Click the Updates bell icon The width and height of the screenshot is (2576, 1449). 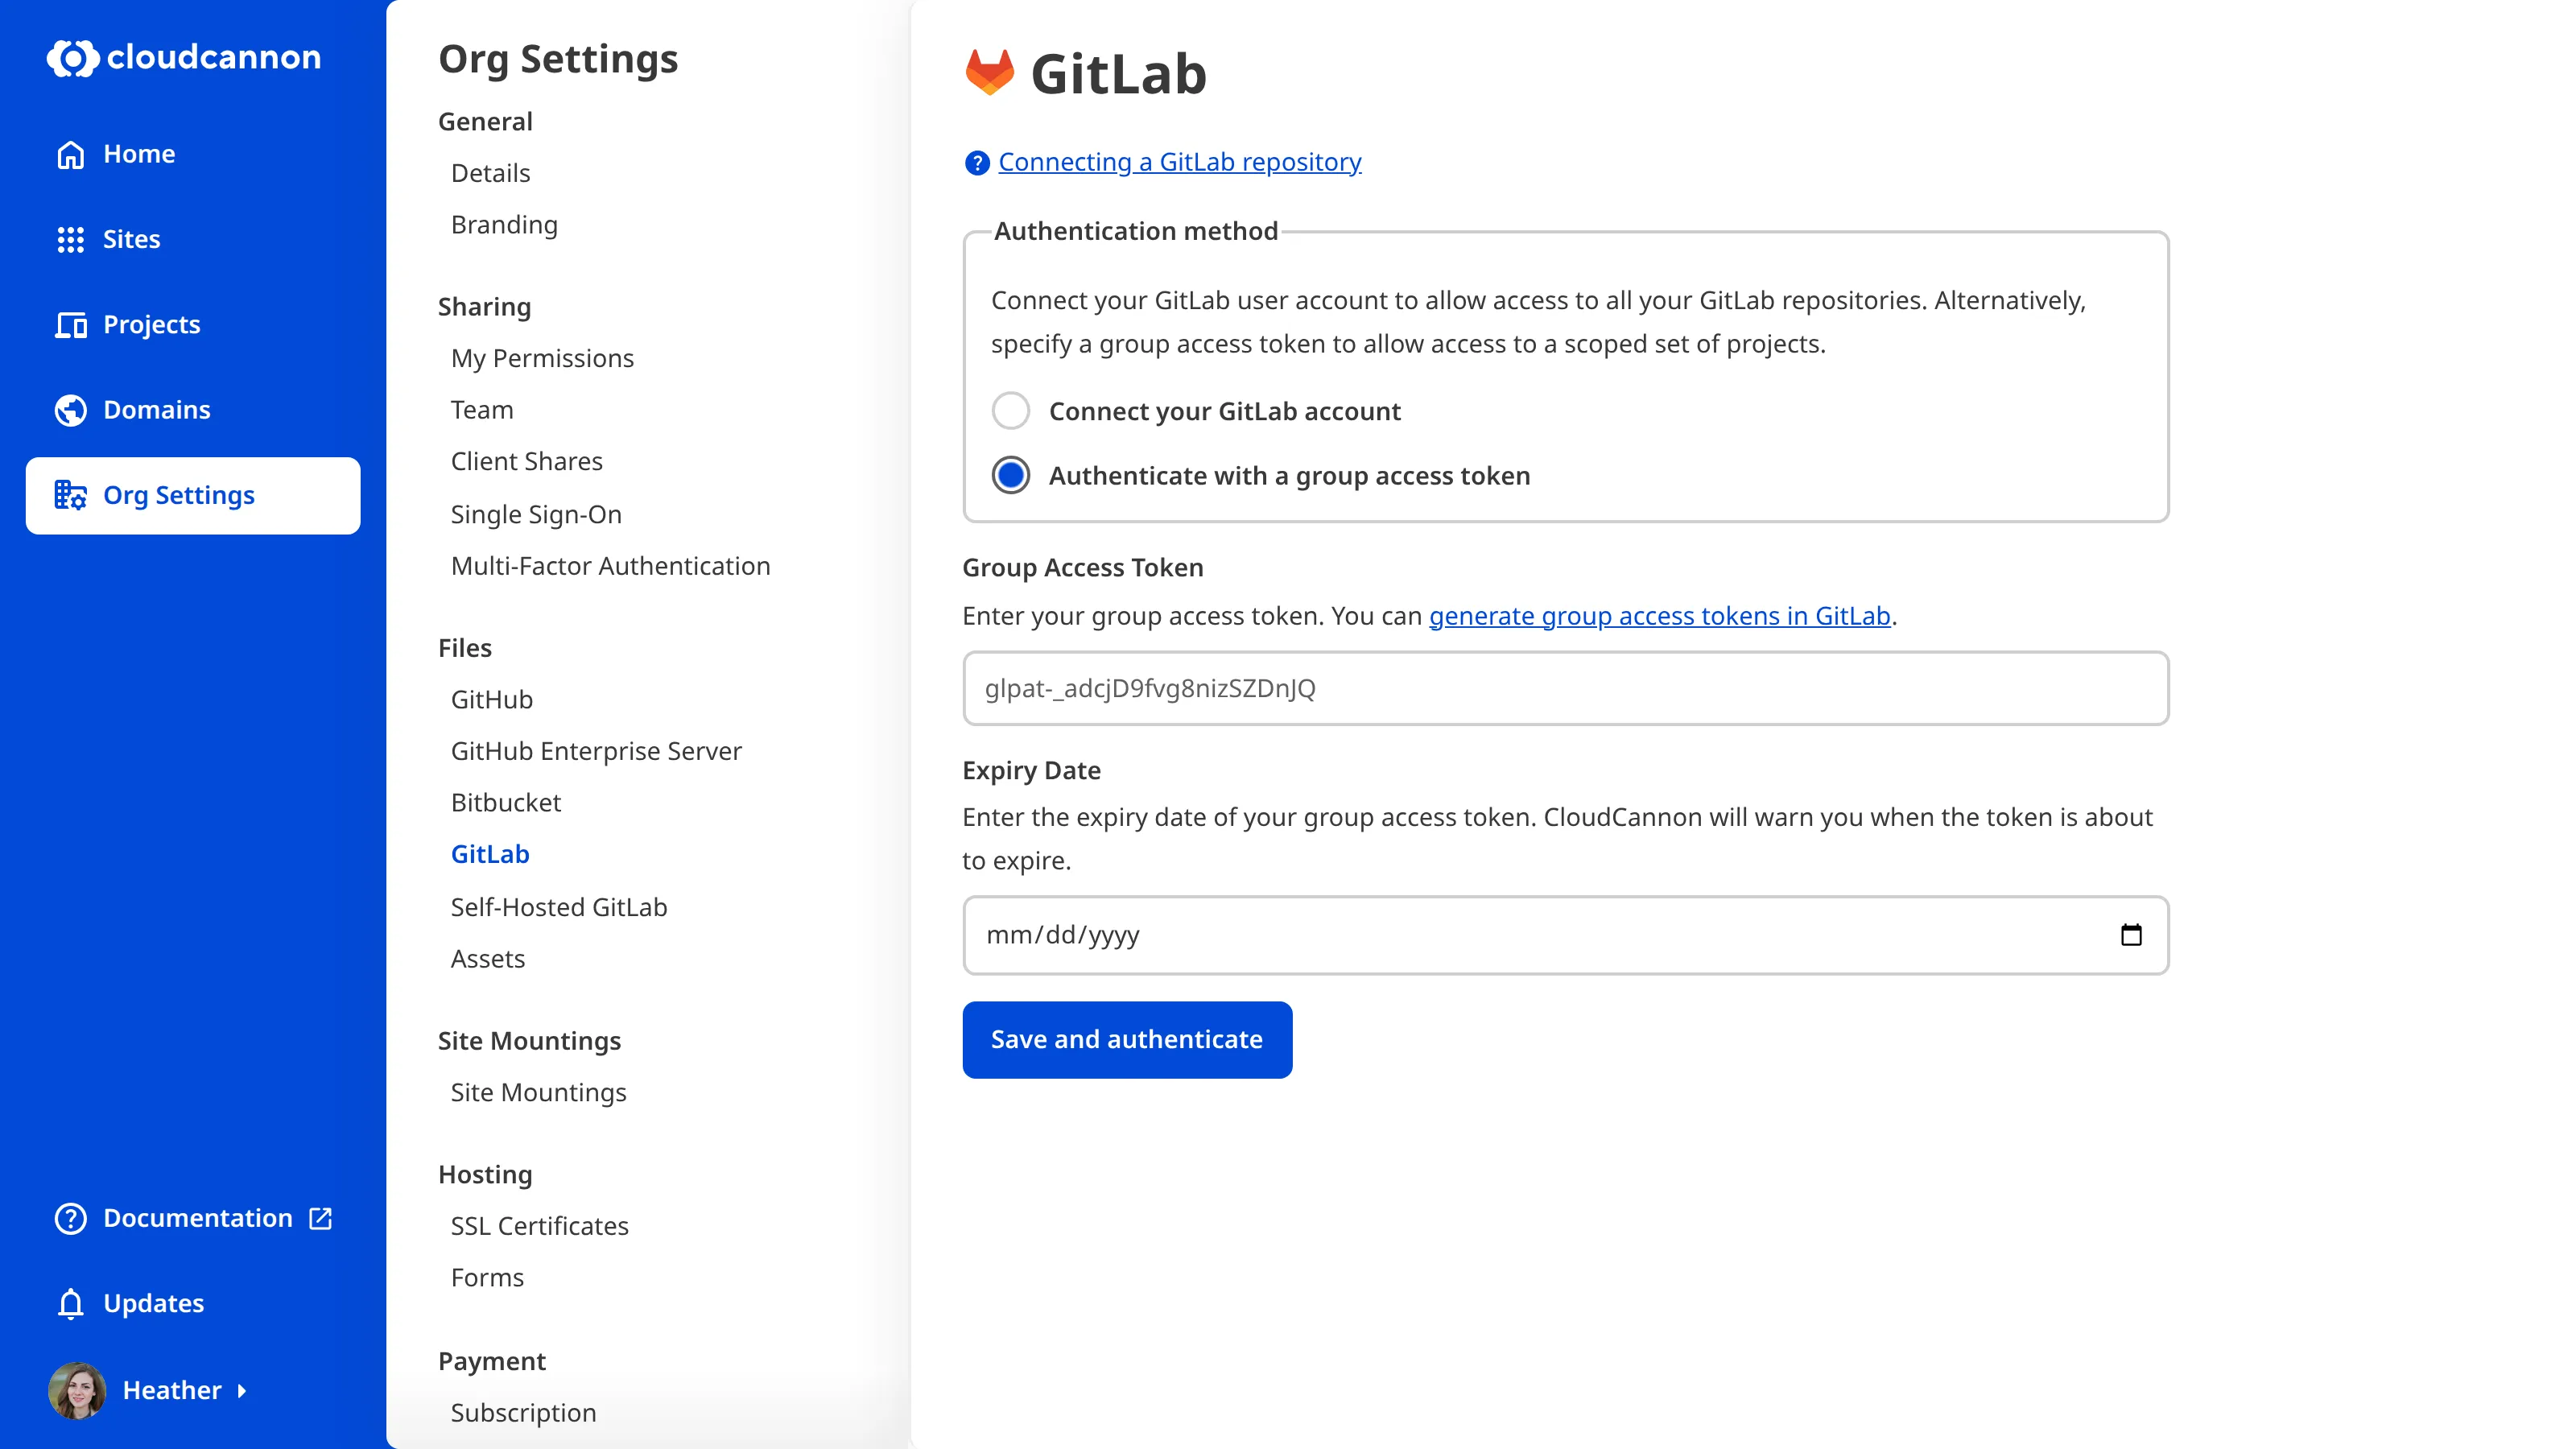coord(70,1303)
